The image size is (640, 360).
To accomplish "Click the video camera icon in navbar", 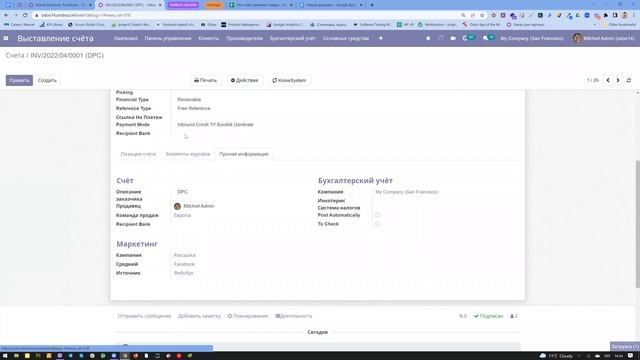I will coord(453,38).
